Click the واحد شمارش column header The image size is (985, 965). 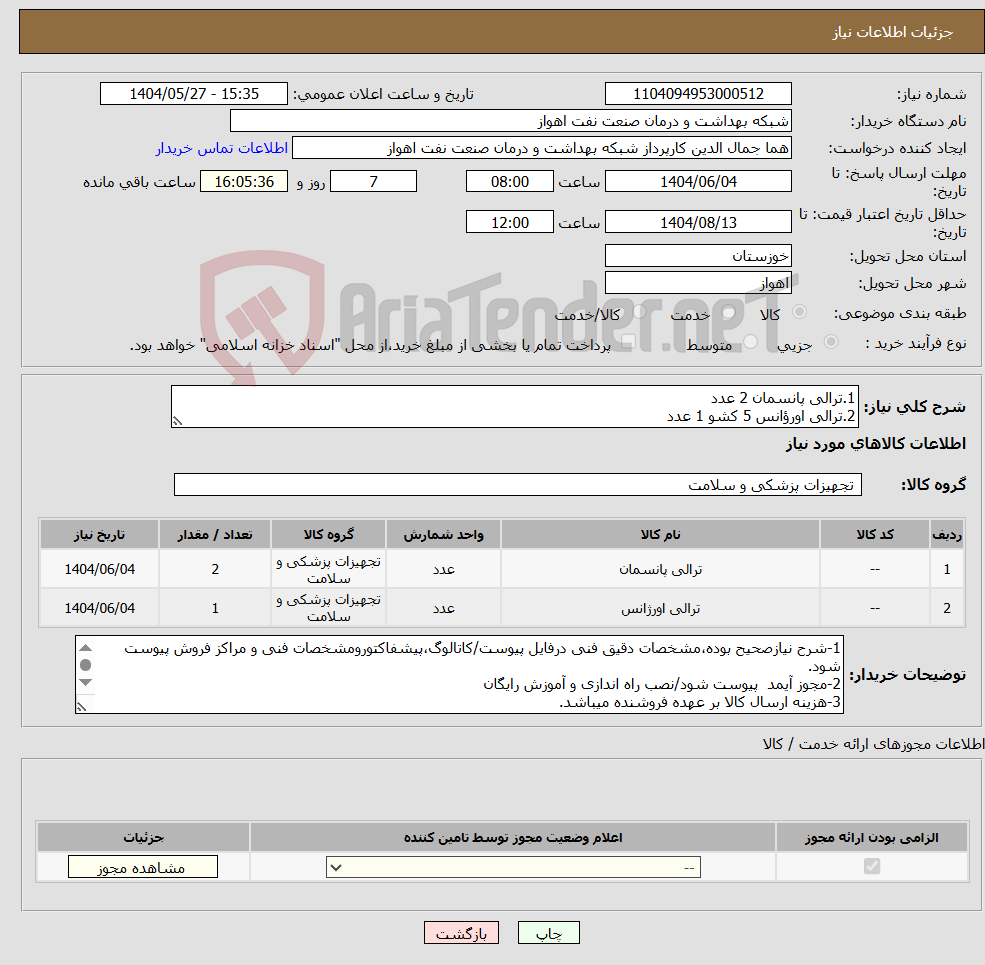point(444,534)
